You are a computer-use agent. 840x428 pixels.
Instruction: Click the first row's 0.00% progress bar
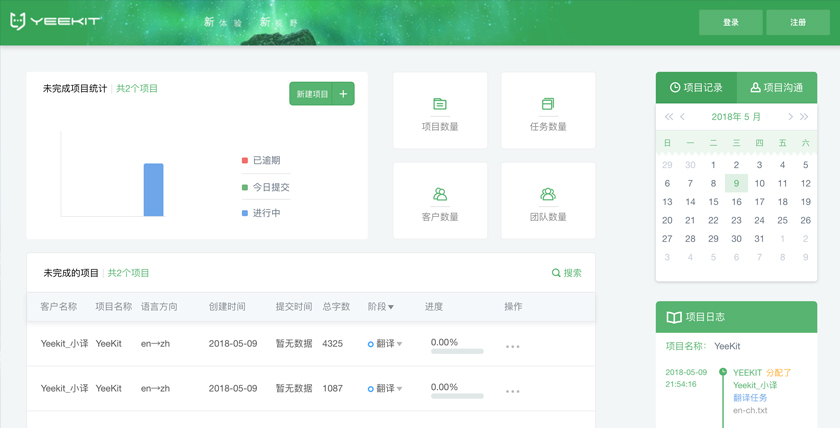pyautogui.click(x=457, y=352)
